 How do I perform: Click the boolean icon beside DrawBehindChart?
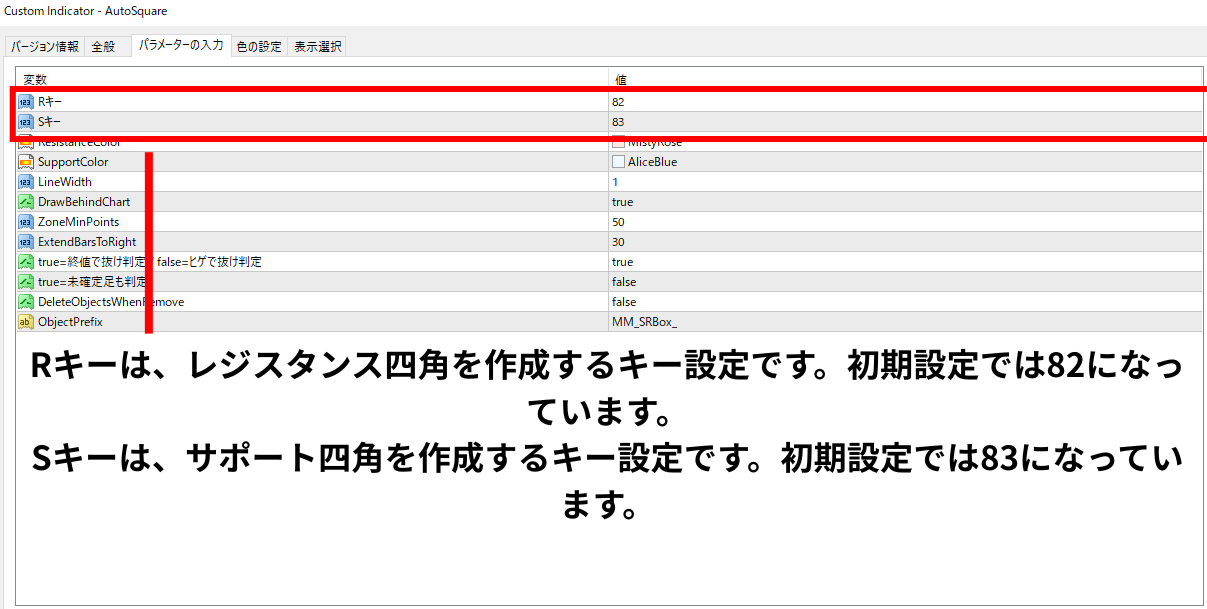tap(26, 202)
